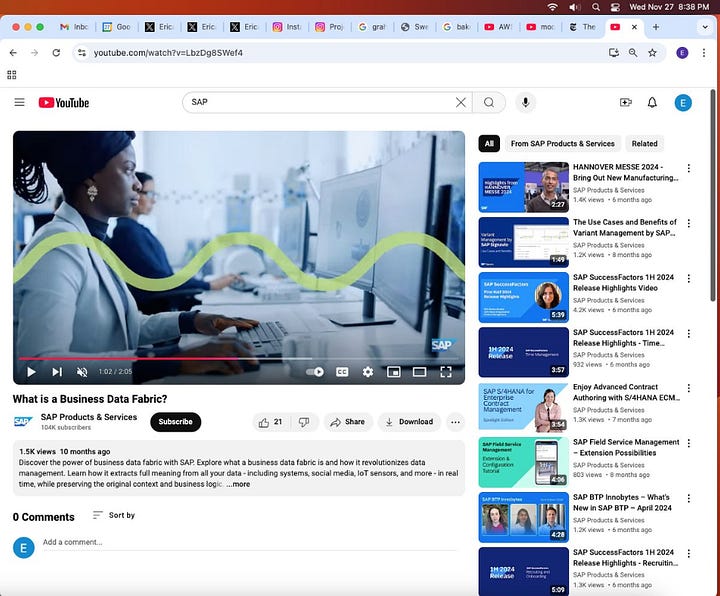Switch to the Inbox Gmail tab

click(73, 27)
